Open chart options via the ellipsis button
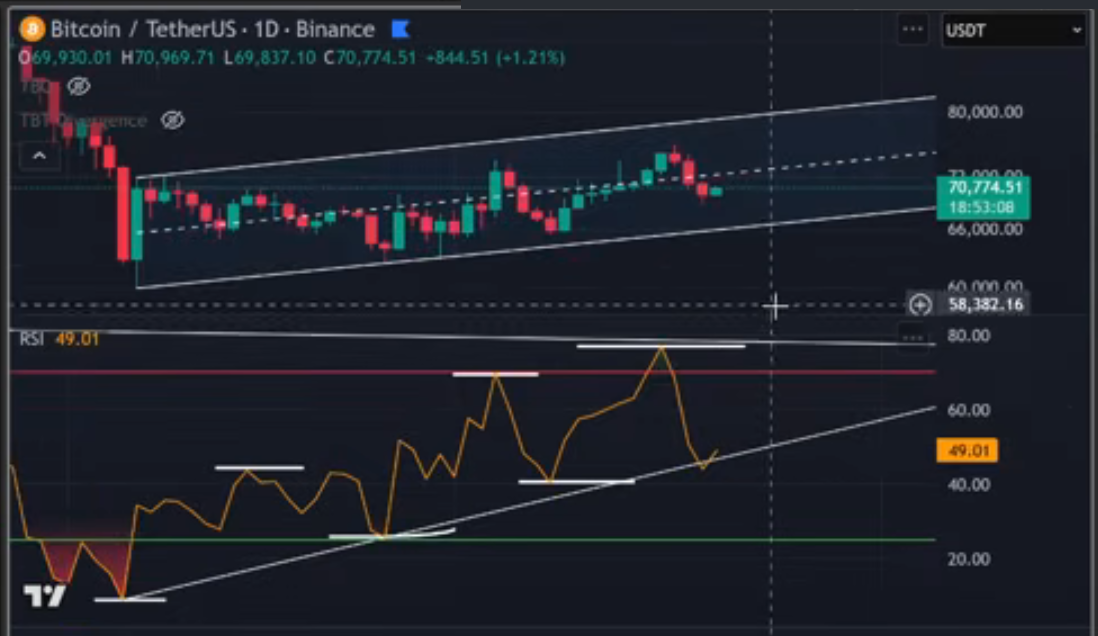This screenshot has width=1098, height=636. [x=912, y=29]
